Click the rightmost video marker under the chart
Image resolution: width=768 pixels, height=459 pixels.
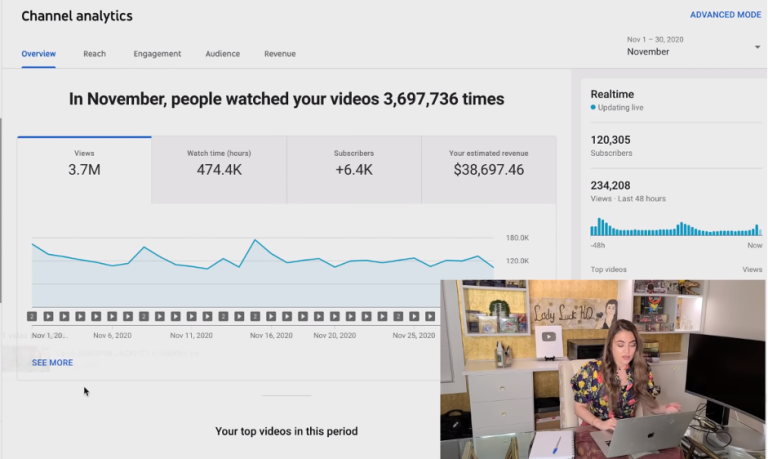(x=431, y=316)
